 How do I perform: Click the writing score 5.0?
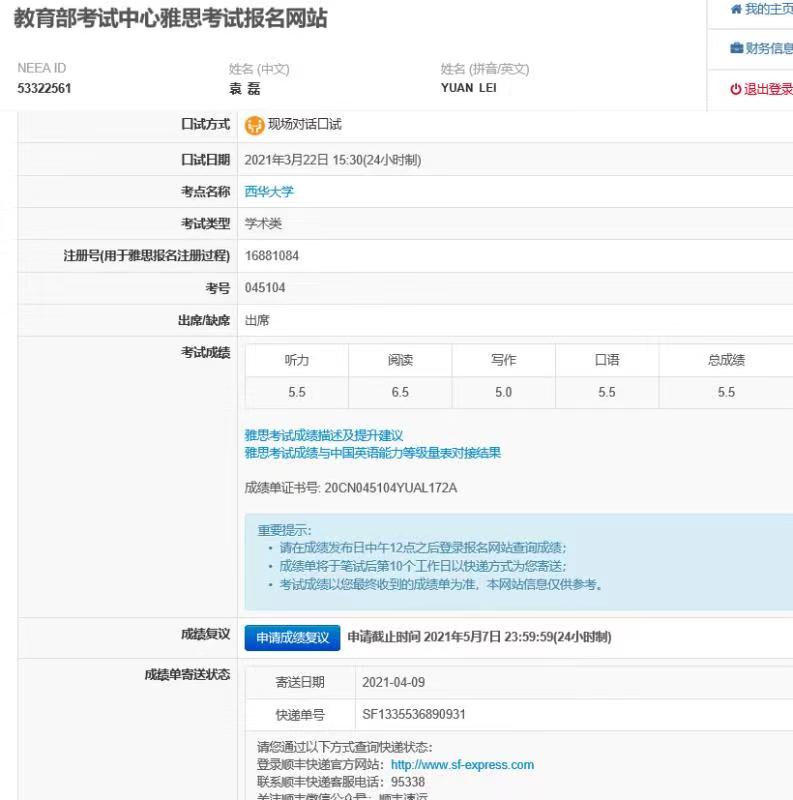coord(503,392)
